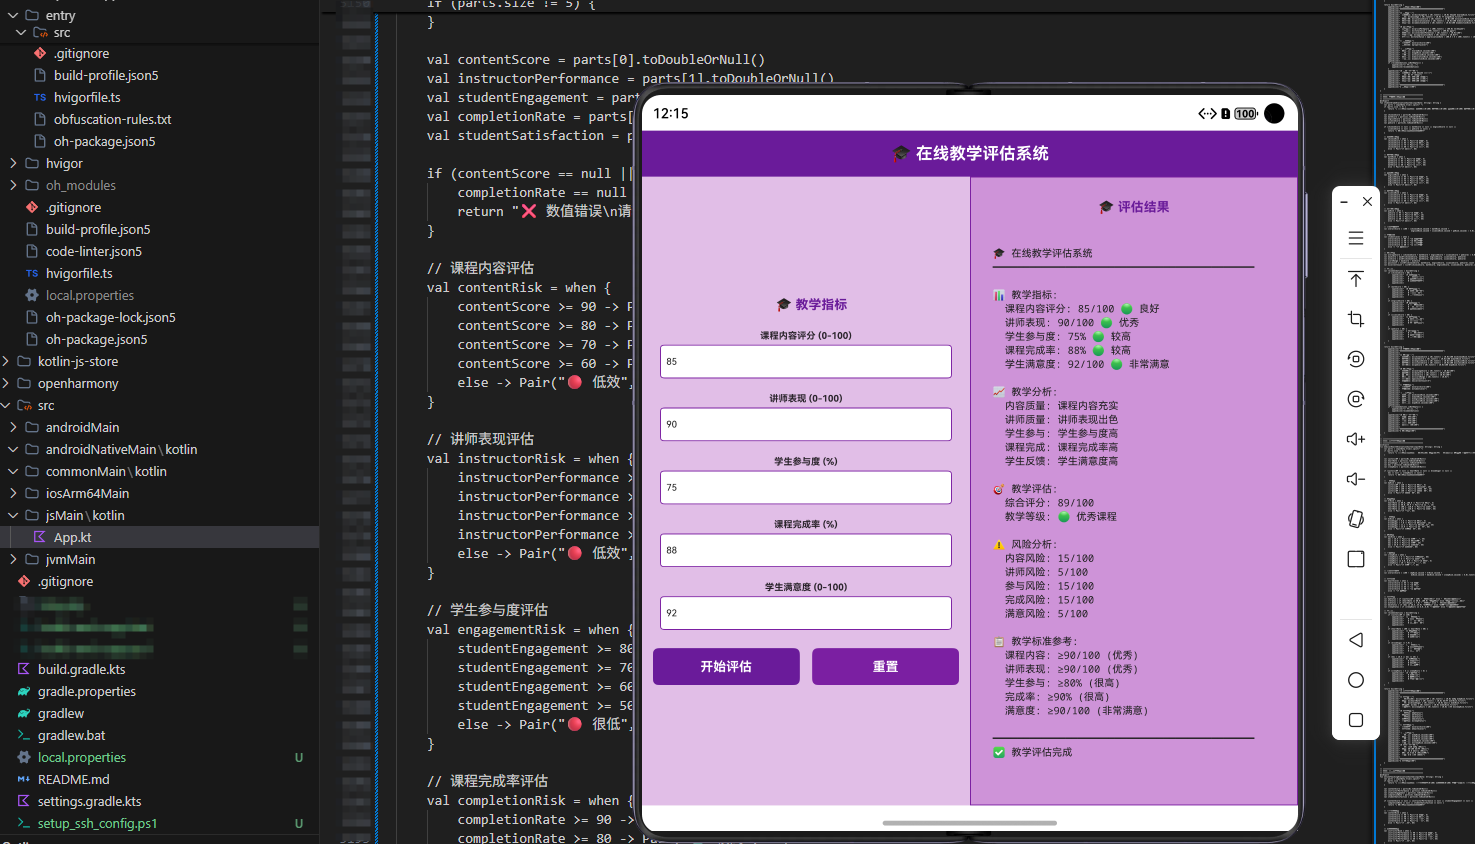This screenshot has width=1475, height=844.
Task: Collapse the jsMain\kotlin folder
Action: [13, 515]
